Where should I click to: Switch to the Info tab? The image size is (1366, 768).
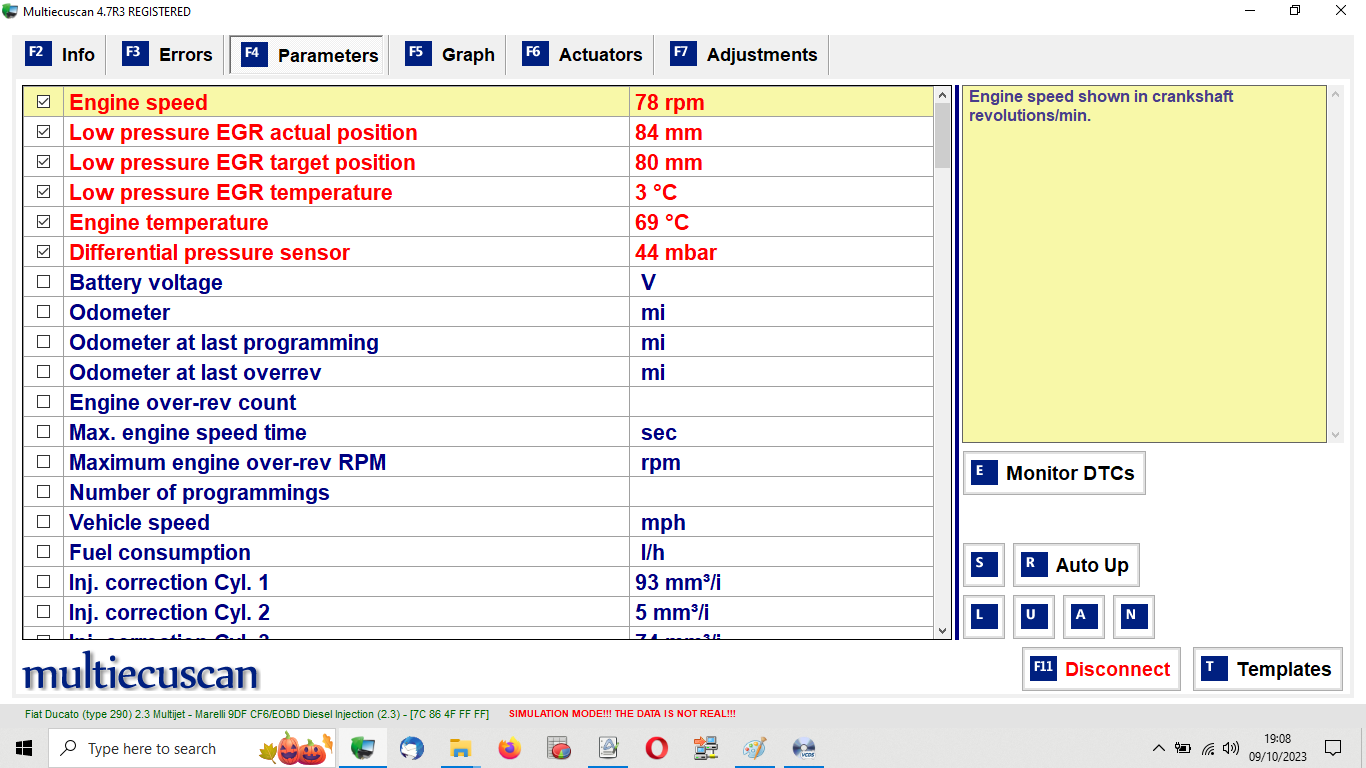click(x=61, y=55)
